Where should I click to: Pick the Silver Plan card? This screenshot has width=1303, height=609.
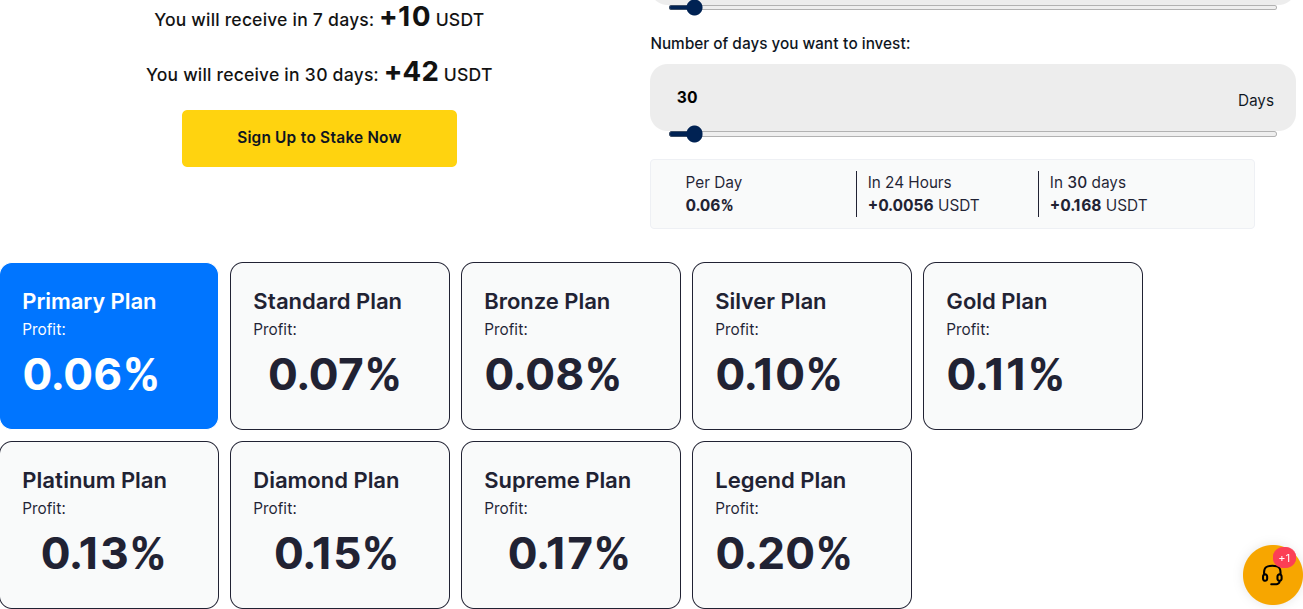802,346
